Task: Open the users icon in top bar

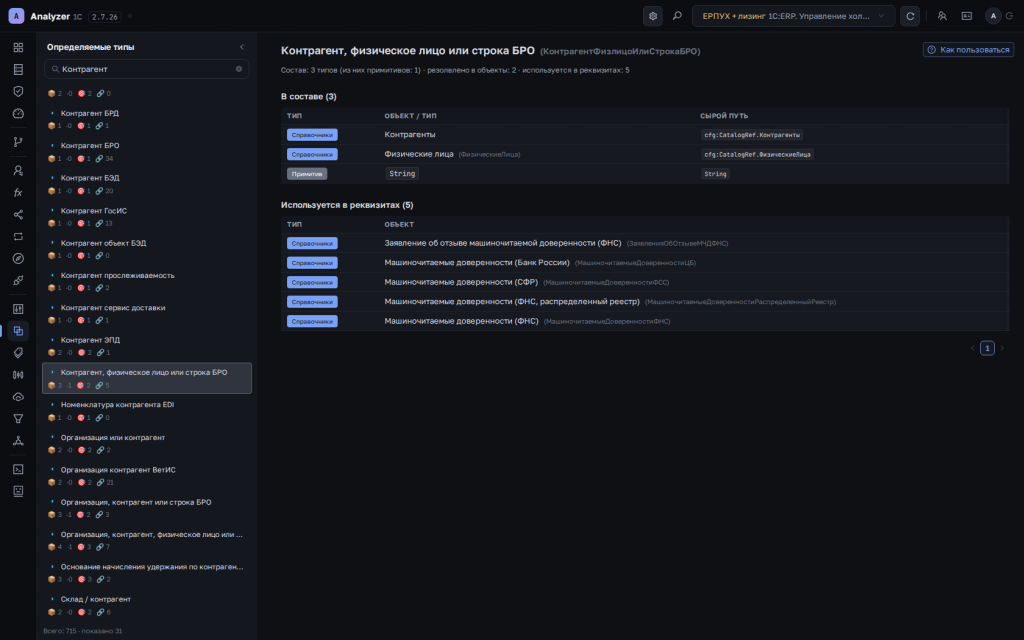Action: click(x=942, y=16)
